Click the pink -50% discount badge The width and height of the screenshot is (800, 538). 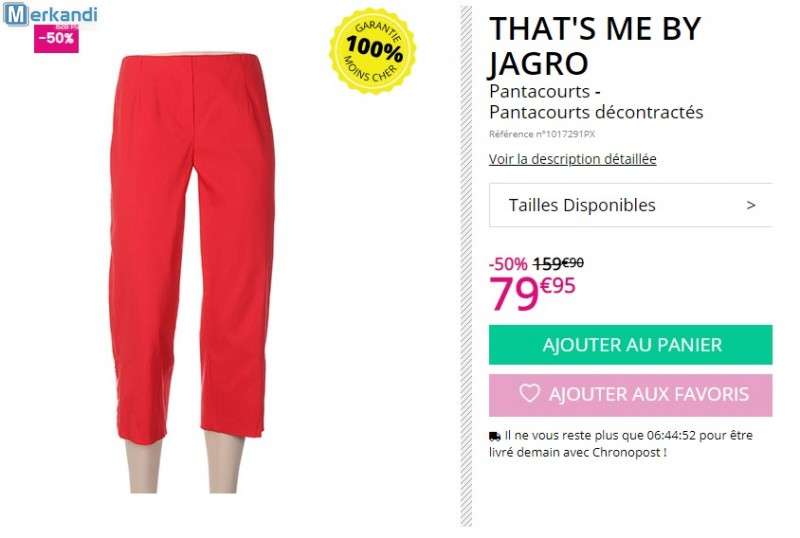[56, 39]
